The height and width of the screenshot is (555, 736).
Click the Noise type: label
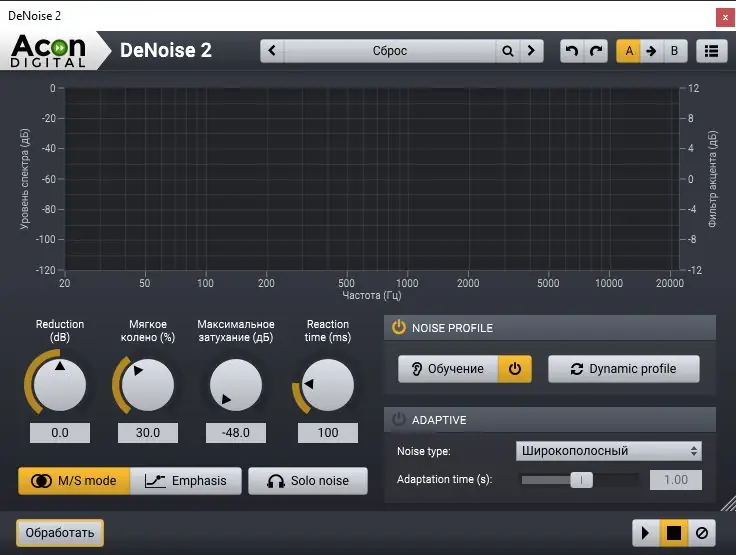(x=424, y=451)
